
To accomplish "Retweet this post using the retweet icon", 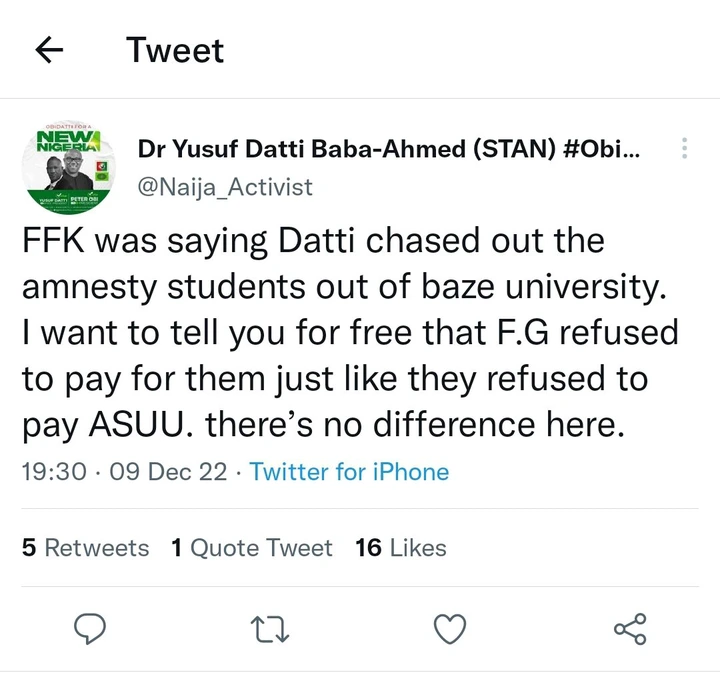I will tap(271, 628).
